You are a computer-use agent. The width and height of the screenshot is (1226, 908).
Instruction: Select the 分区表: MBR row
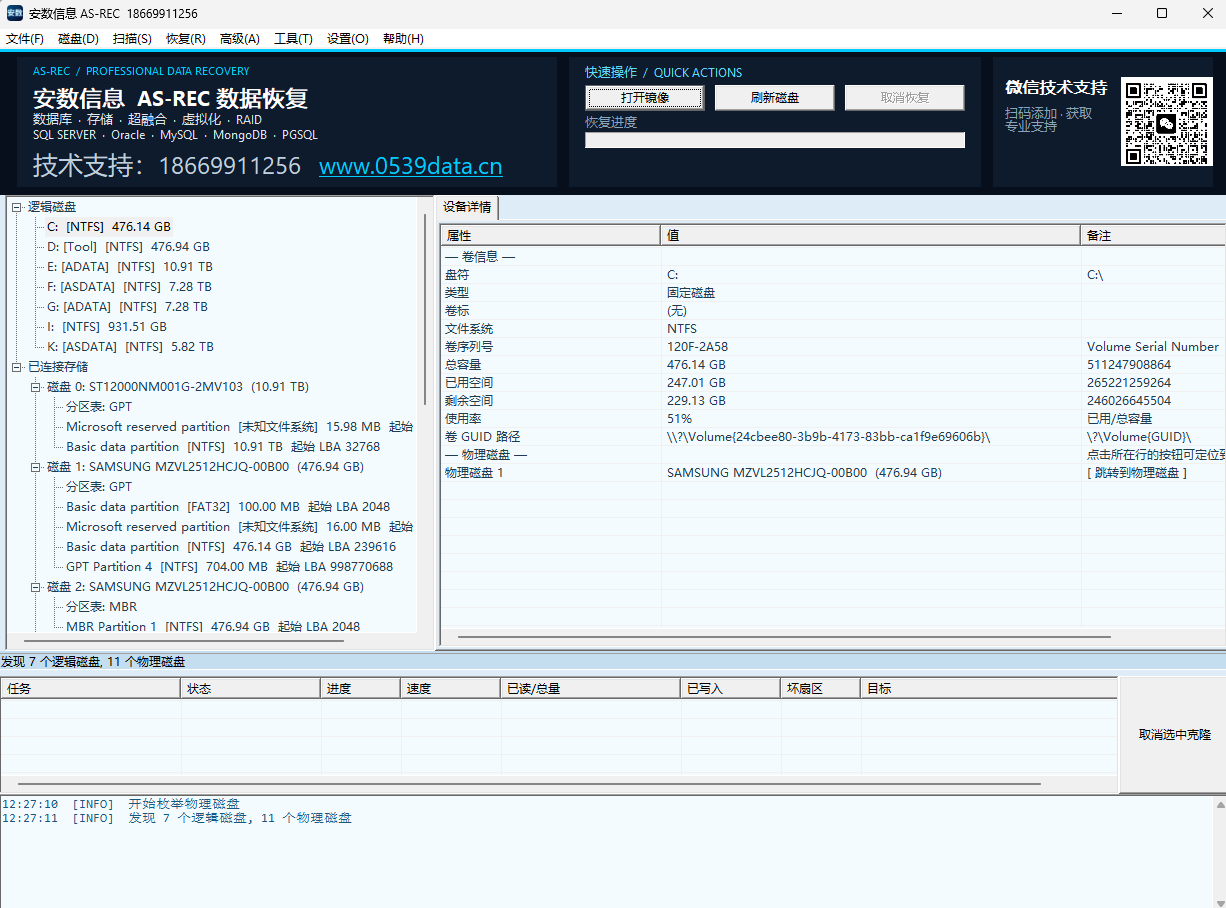pyautogui.click(x=102, y=607)
